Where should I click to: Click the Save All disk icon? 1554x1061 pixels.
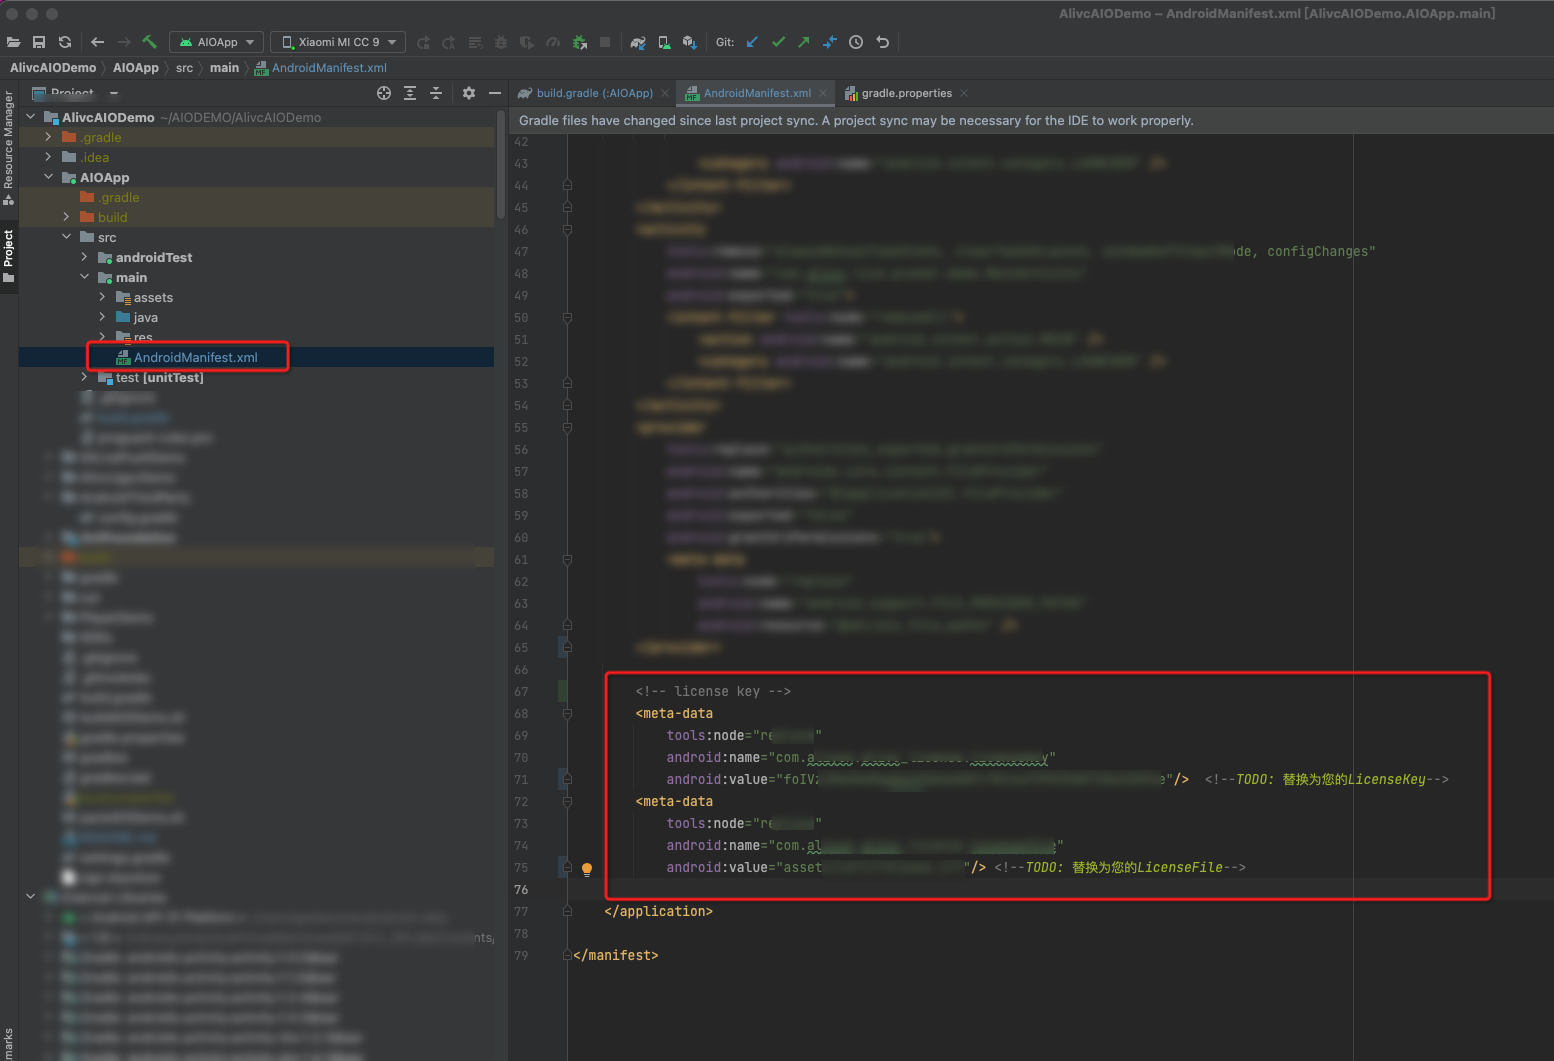[39, 42]
